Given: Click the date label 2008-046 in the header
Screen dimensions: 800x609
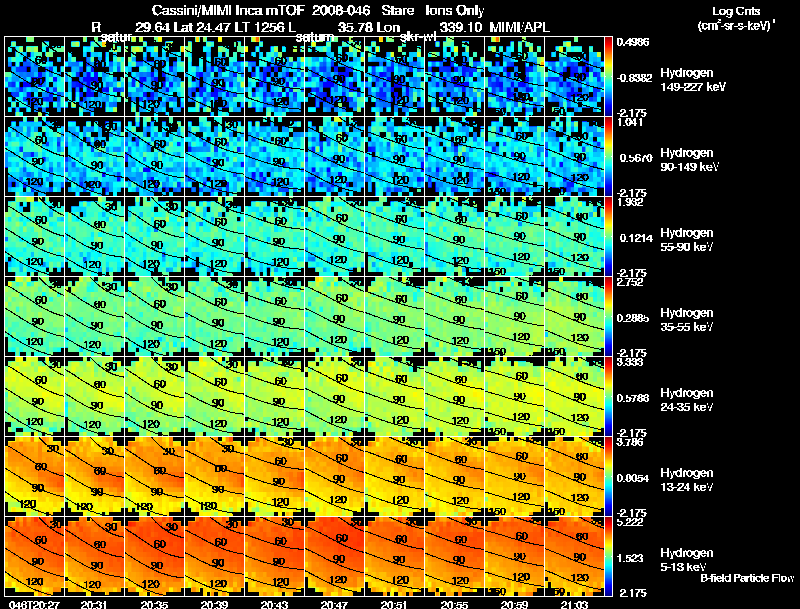Looking at the screenshot, I should click(340, 11).
